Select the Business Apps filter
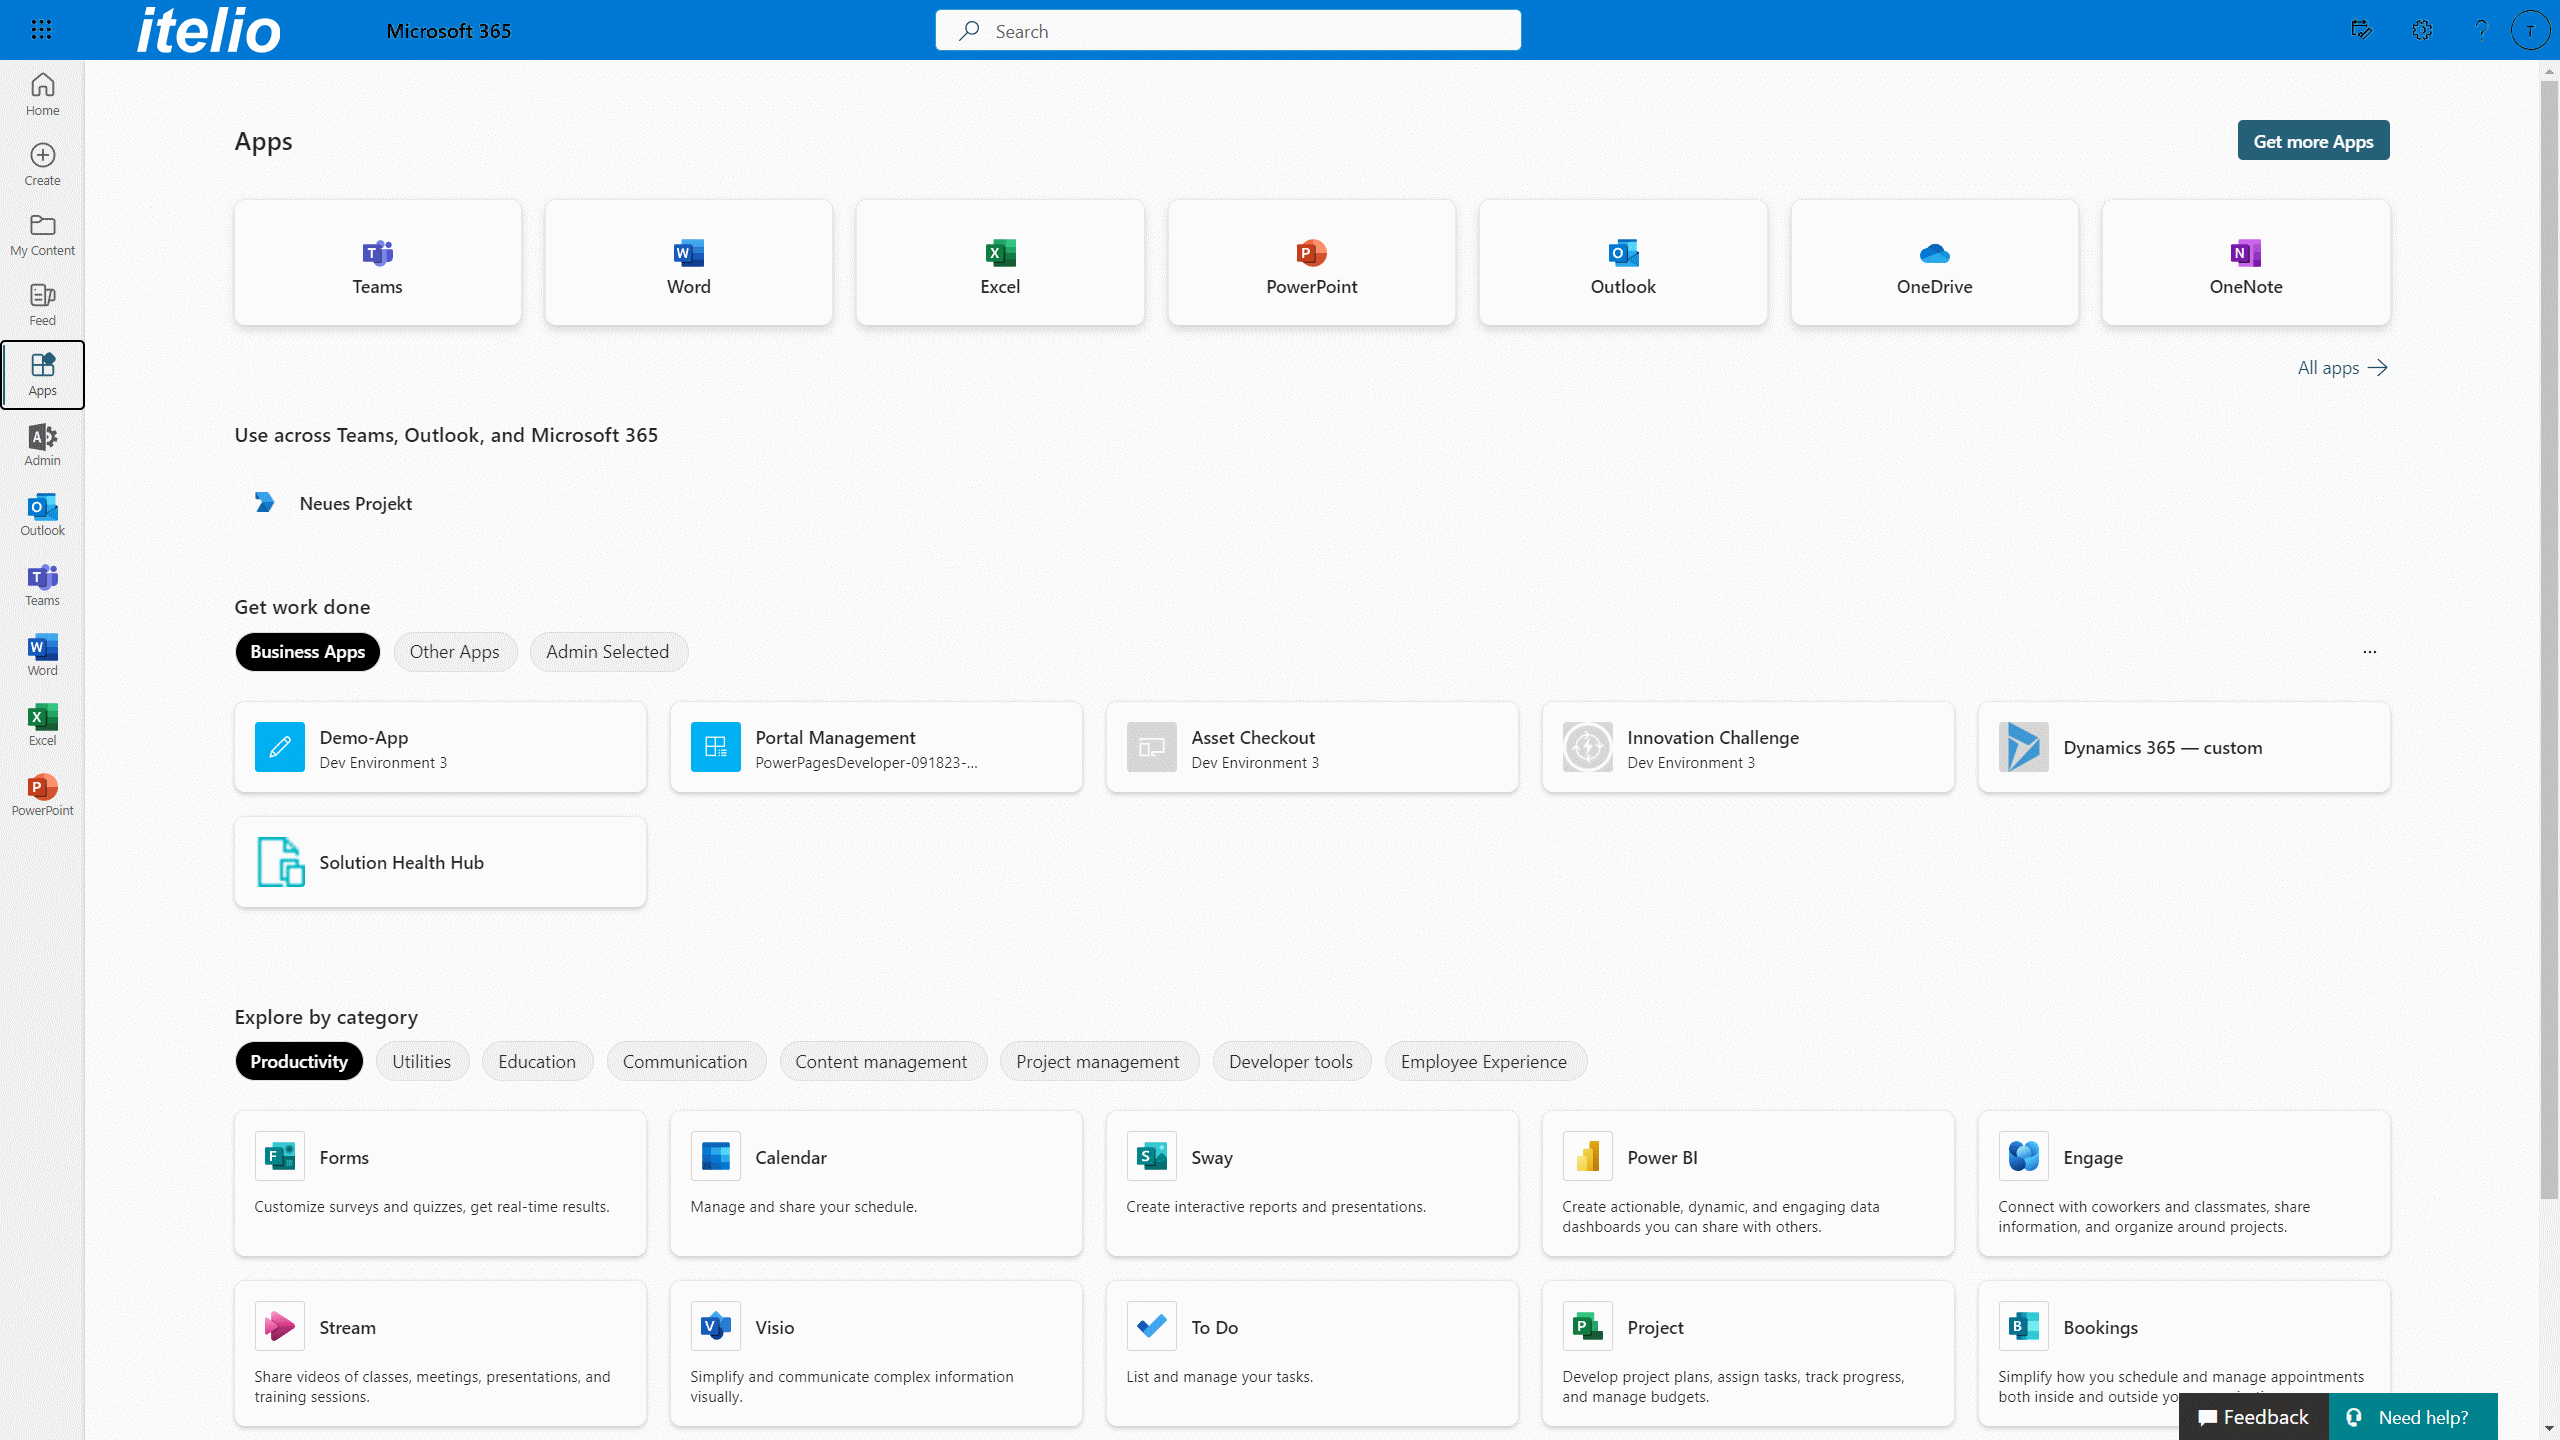The height and width of the screenshot is (1440, 2560). pyautogui.click(x=307, y=652)
